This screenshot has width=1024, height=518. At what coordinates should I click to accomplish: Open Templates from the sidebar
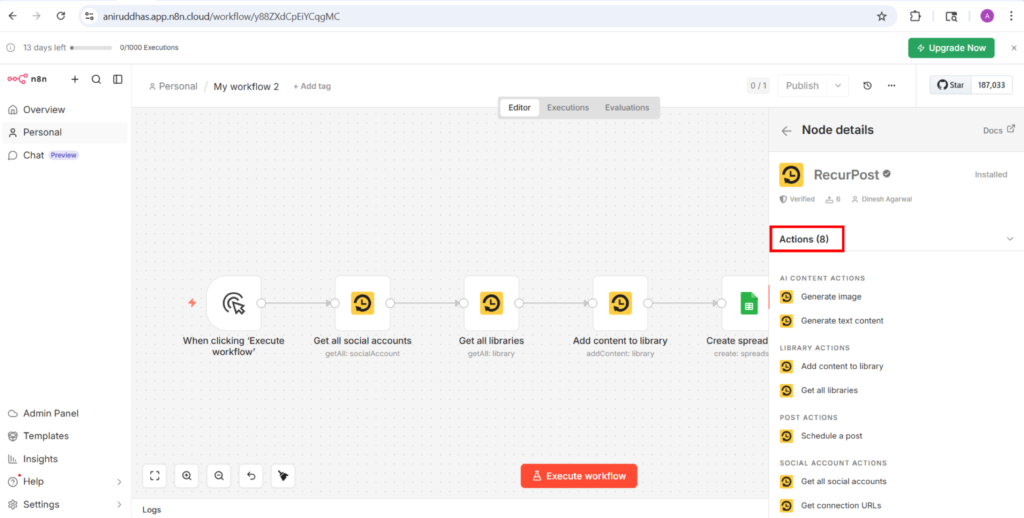pyautogui.click(x=65, y=436)
